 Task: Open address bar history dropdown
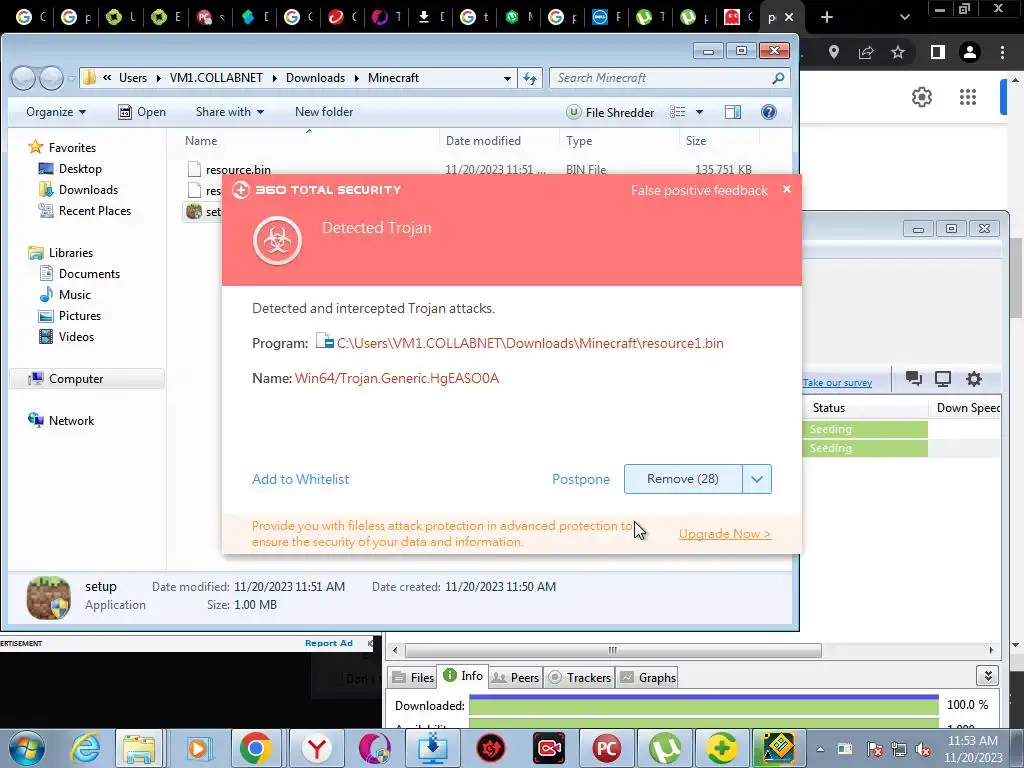pos(507,78)
